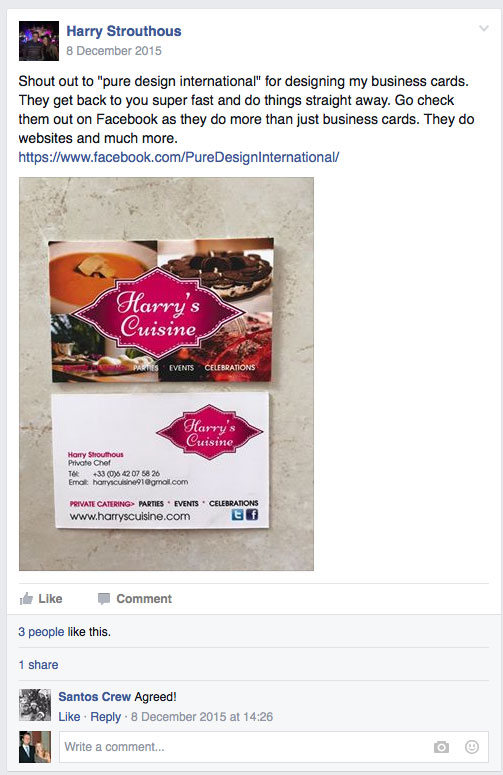Reply to the Santos Crew comment
The width and height of the screenshot is (503, 775).
point(105,717)
